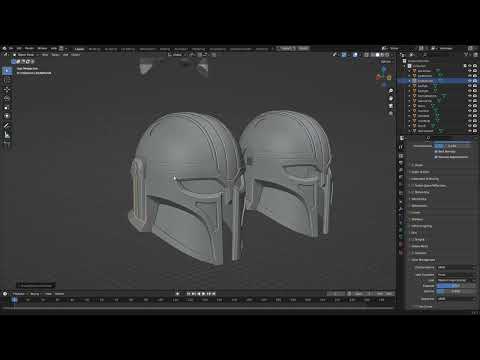Image resolution: width=480 pixels, height=360 pixels.
Task: Open the Window menu
Action: pyautogui.click(x=42, y=48)
